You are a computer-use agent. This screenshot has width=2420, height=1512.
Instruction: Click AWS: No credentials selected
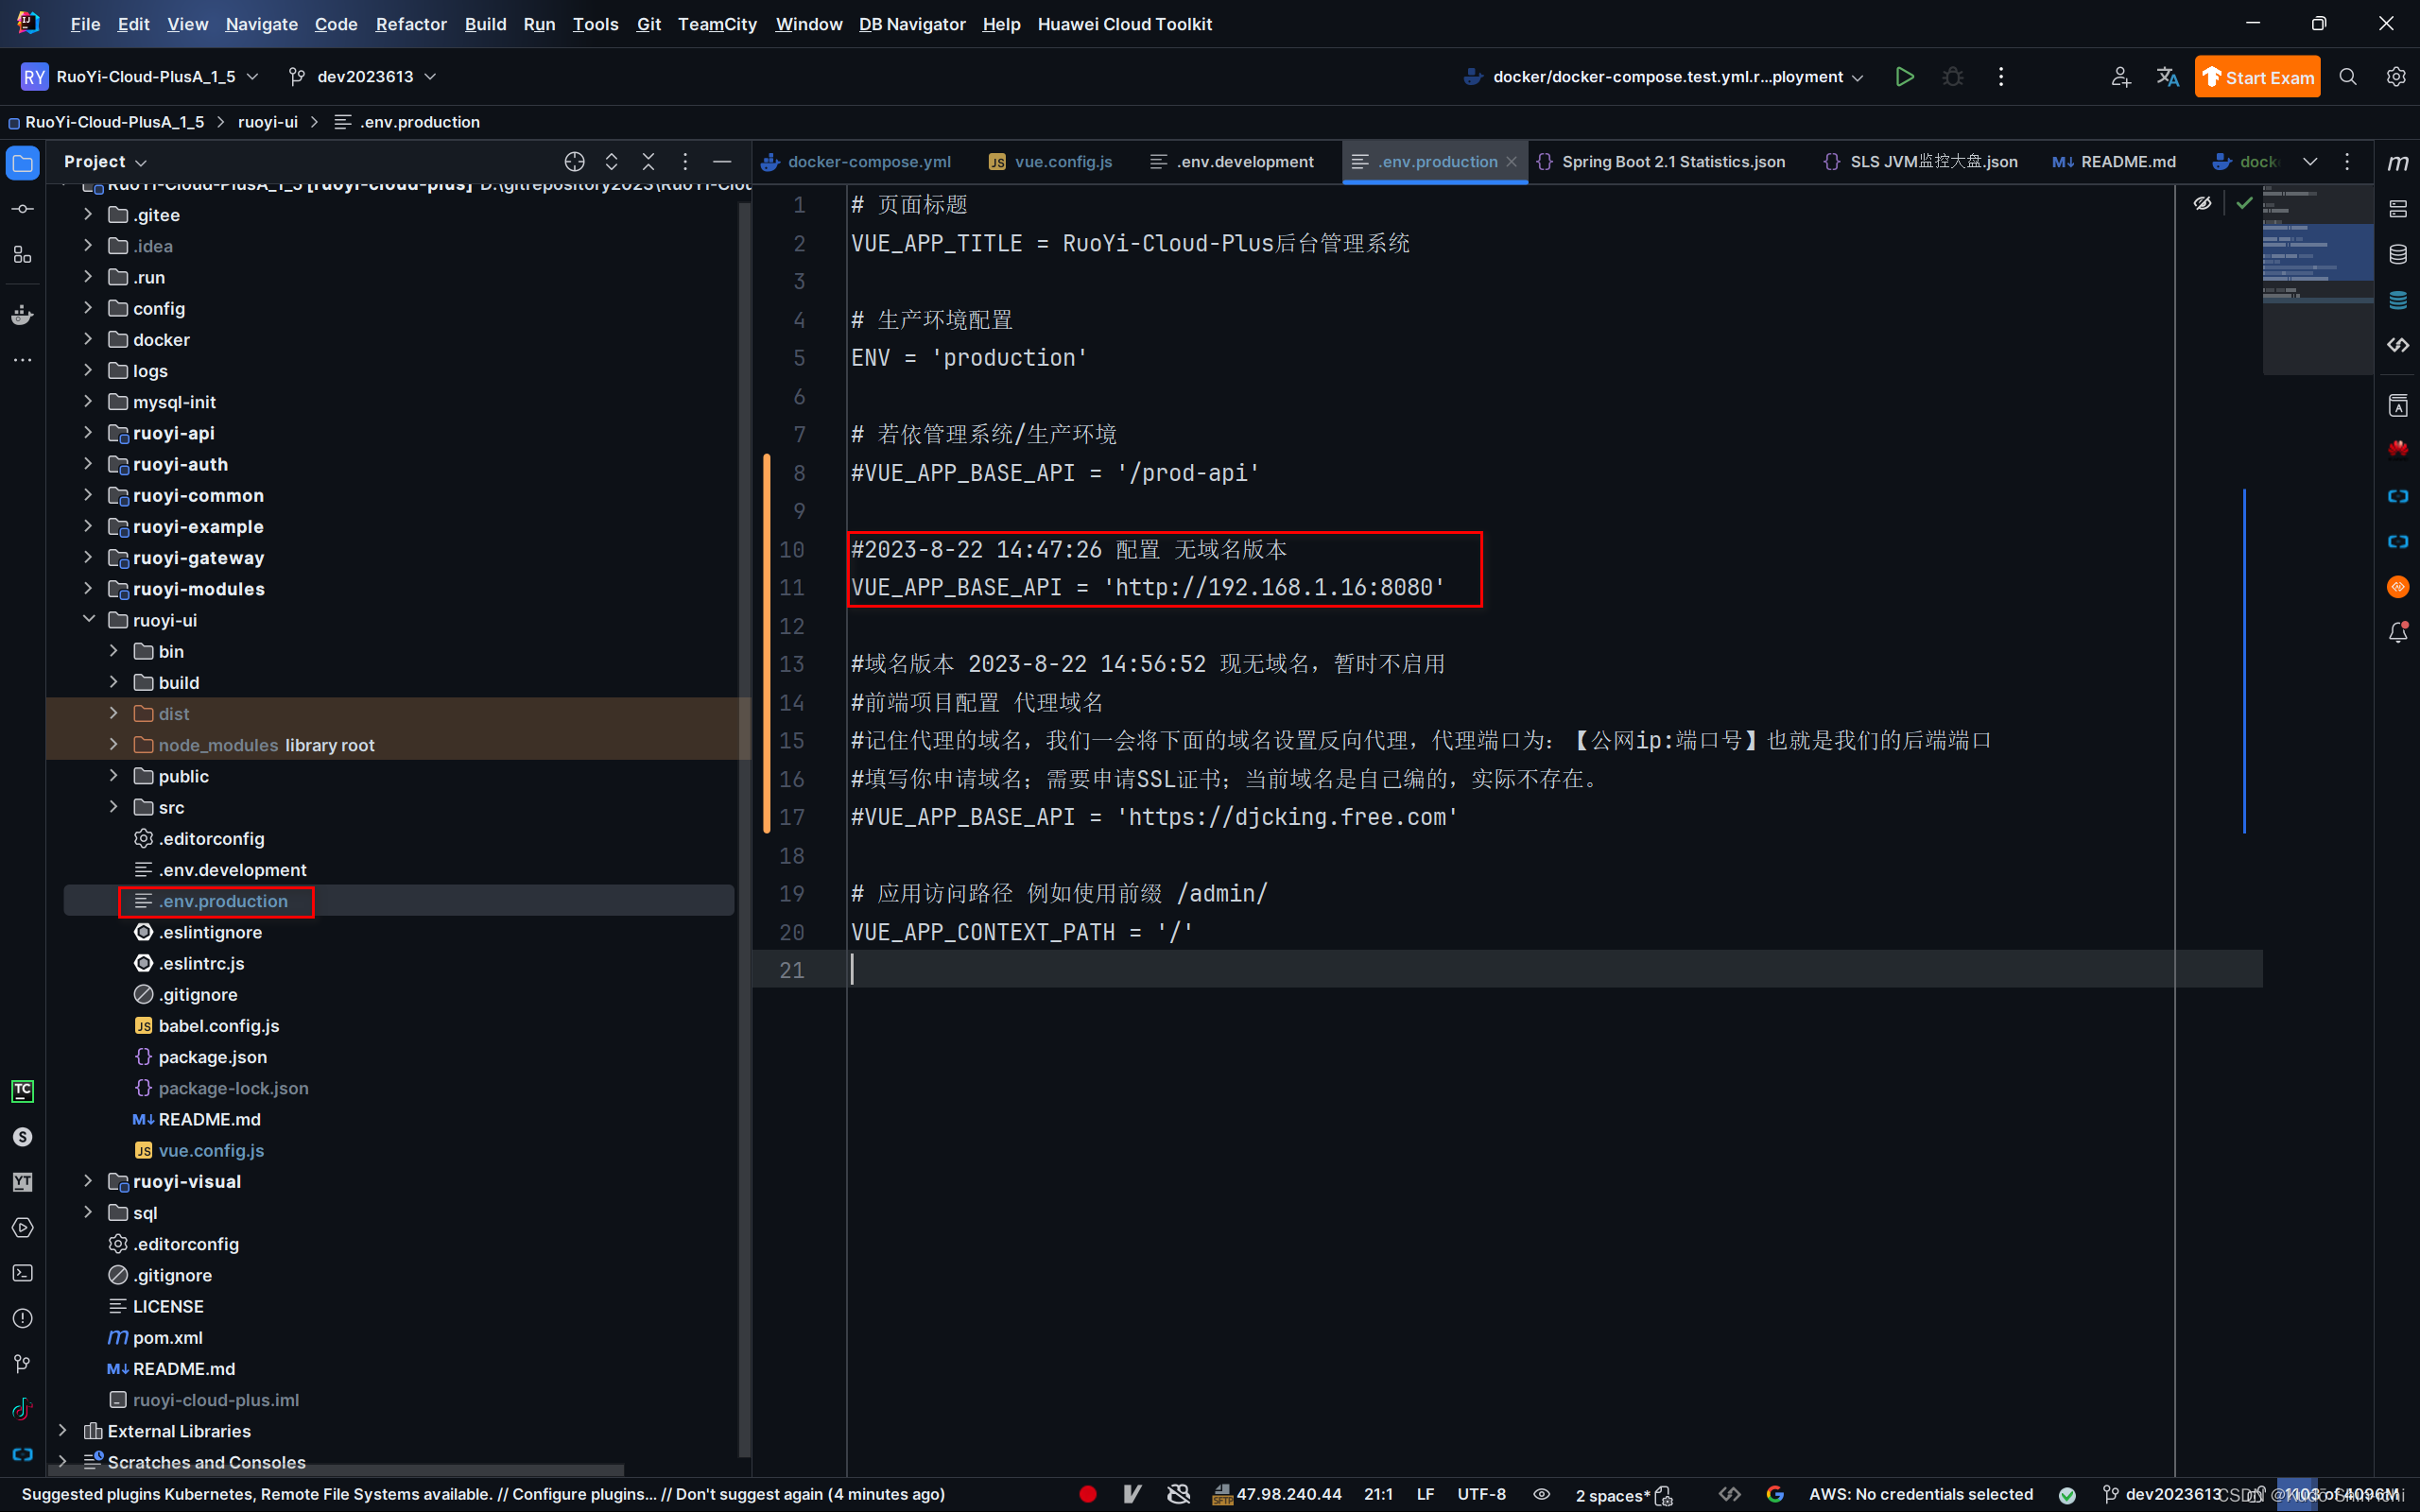click(x=1920, y=1494)
